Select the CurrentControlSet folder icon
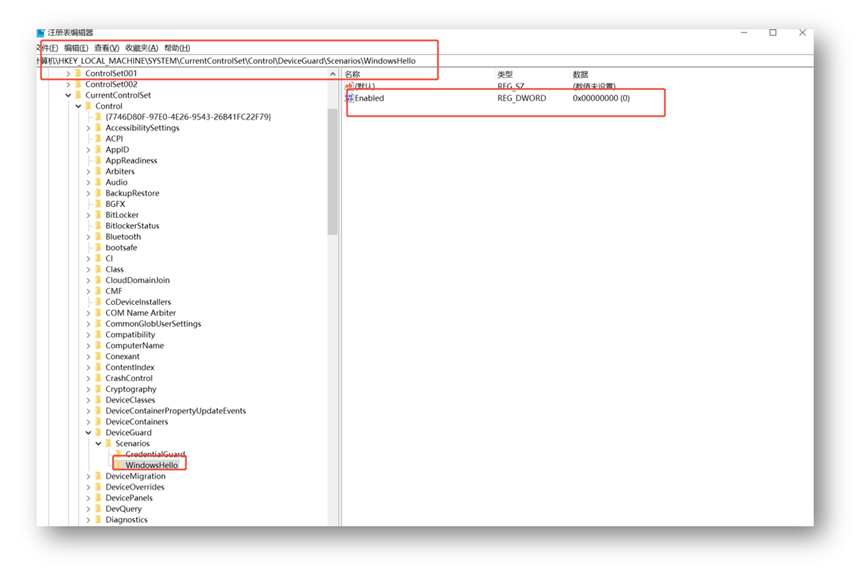The height and width of the screenshot is (568, 865). coord(78,95)
